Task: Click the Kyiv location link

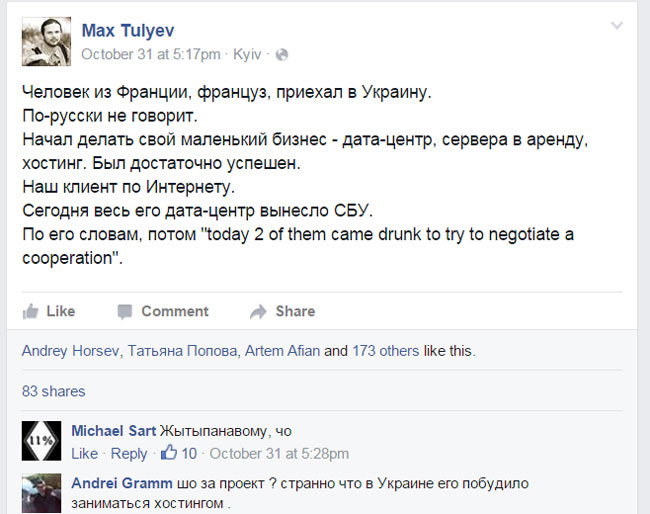Action: 246,53
